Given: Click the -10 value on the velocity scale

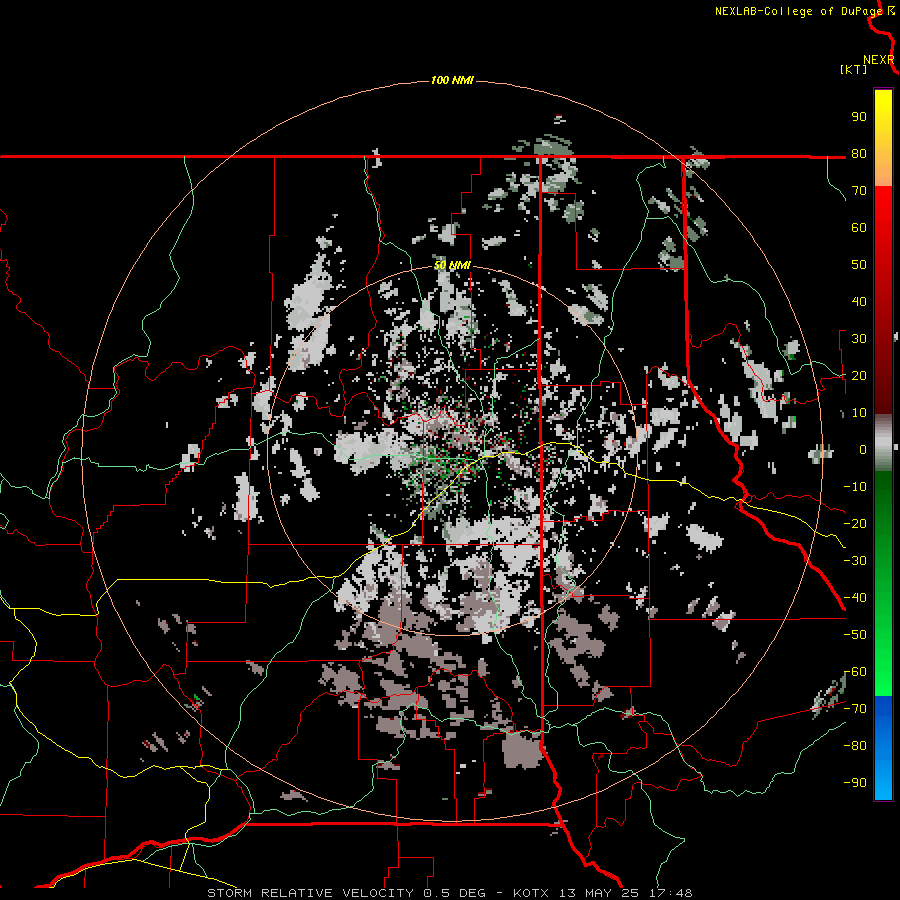Looking at the screenshot, I should (855, 487).
